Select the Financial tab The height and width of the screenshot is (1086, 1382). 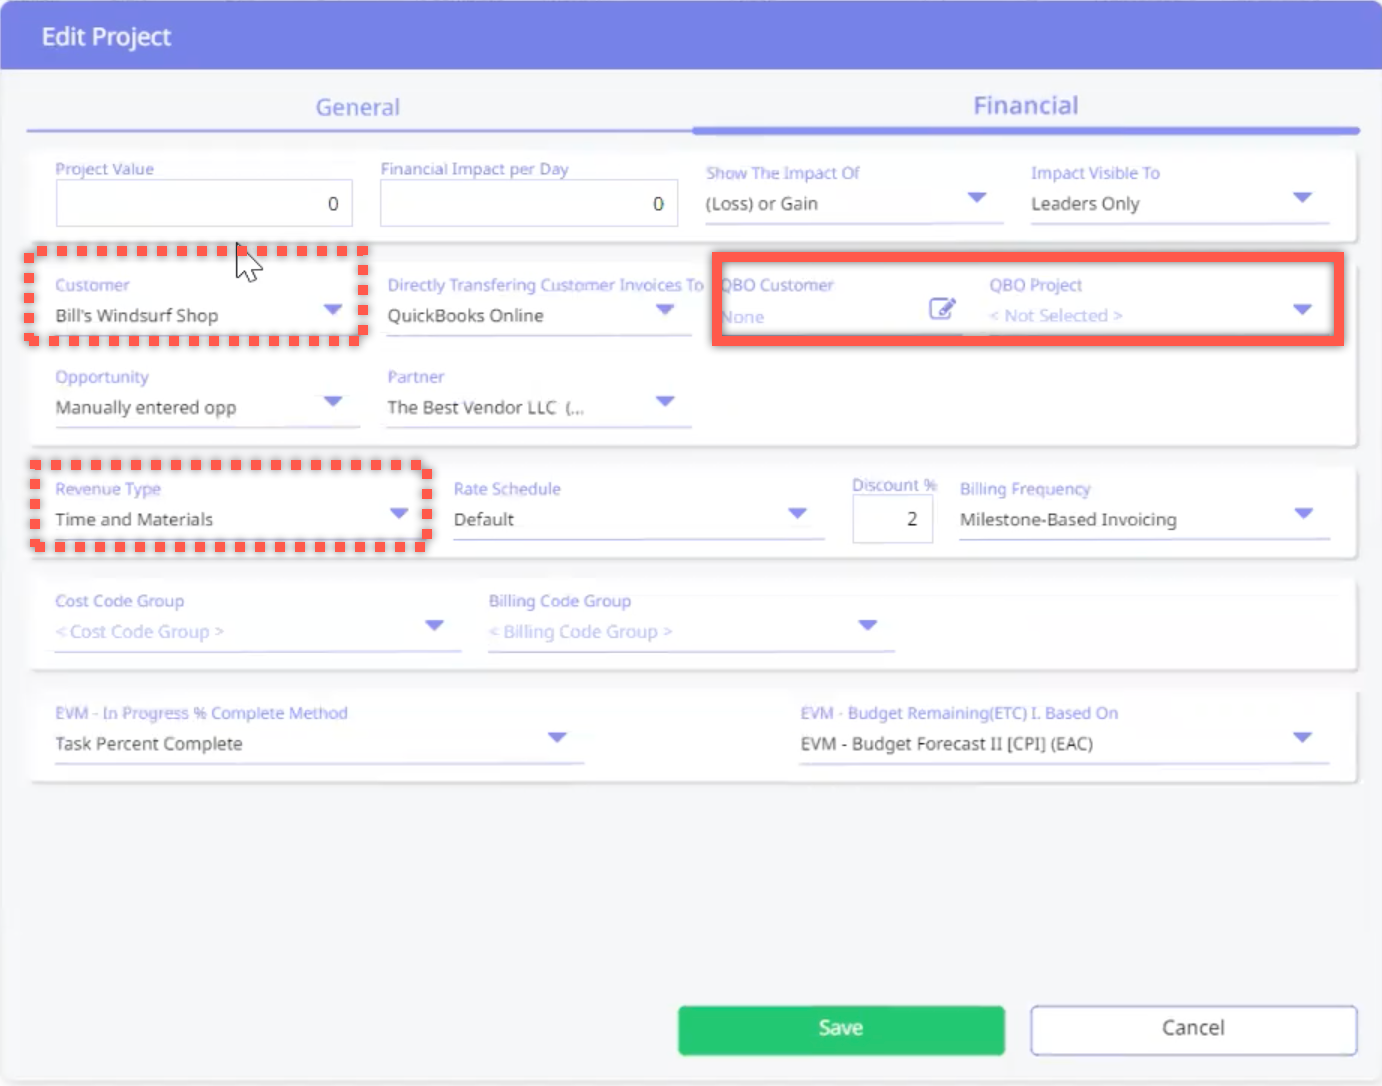tap(1025, 106)
